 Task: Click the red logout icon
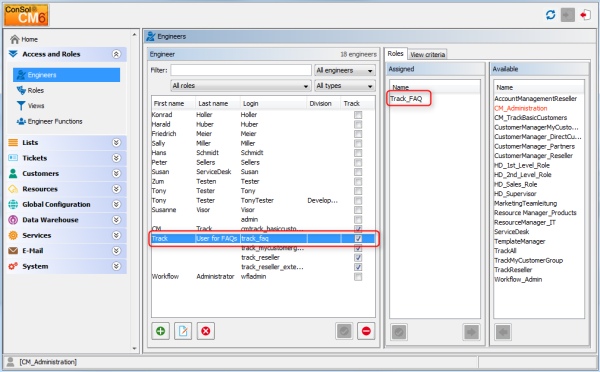point(585,15)
